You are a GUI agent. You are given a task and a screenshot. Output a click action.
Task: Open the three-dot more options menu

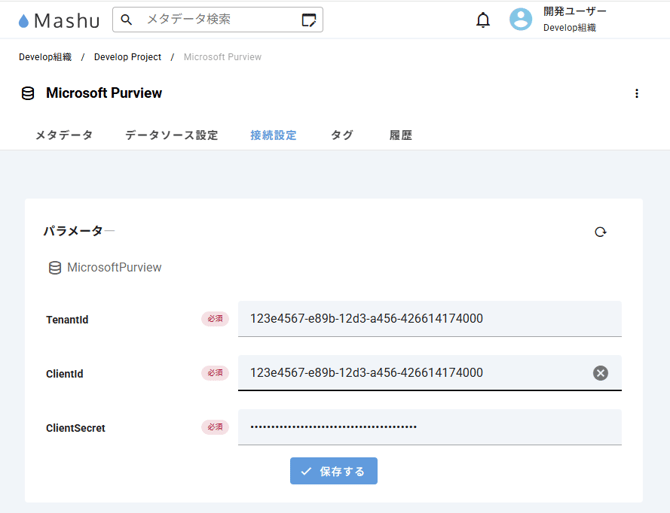click(x=637, y=94)
